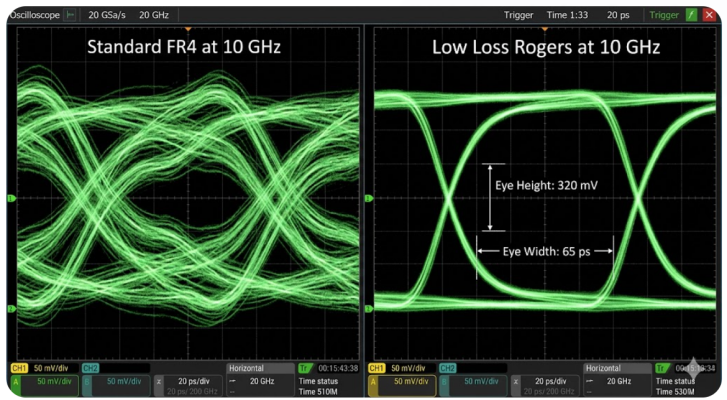This screenshot has width=727, height=400.
Task: Click the Eye Width: 65 ps annotation
Action: [546, 252]
